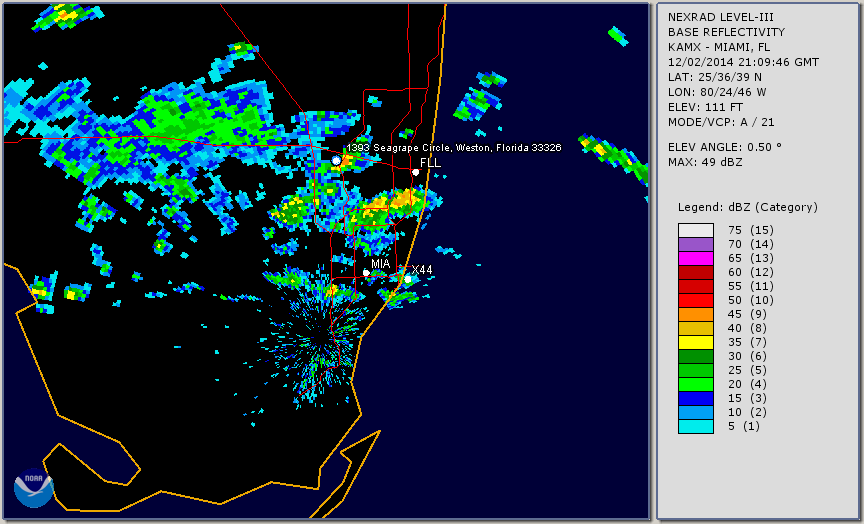Image resolution: width=864 pixels, height=524 pixels.
Task: Select the 30 dBZ dark green swatch
Action: pyautogui.click(x=696, y=356)
